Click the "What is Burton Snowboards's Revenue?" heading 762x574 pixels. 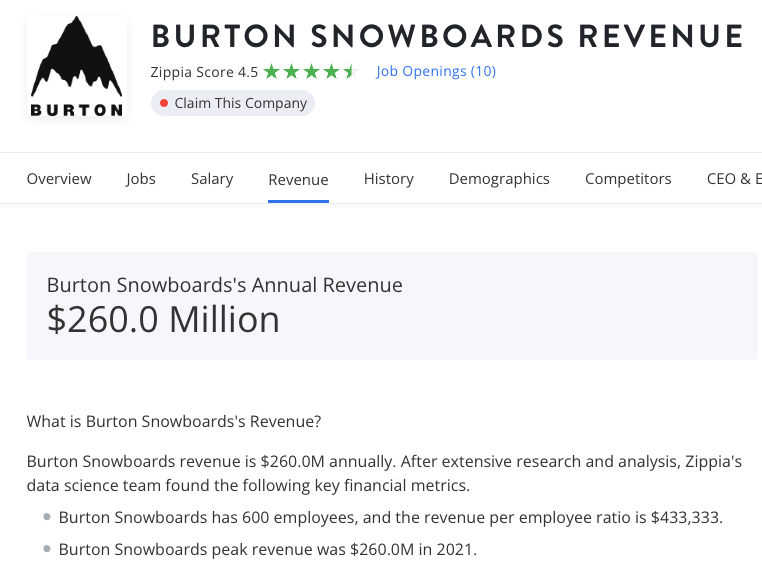pyautogui.click(x=174, y=421)
